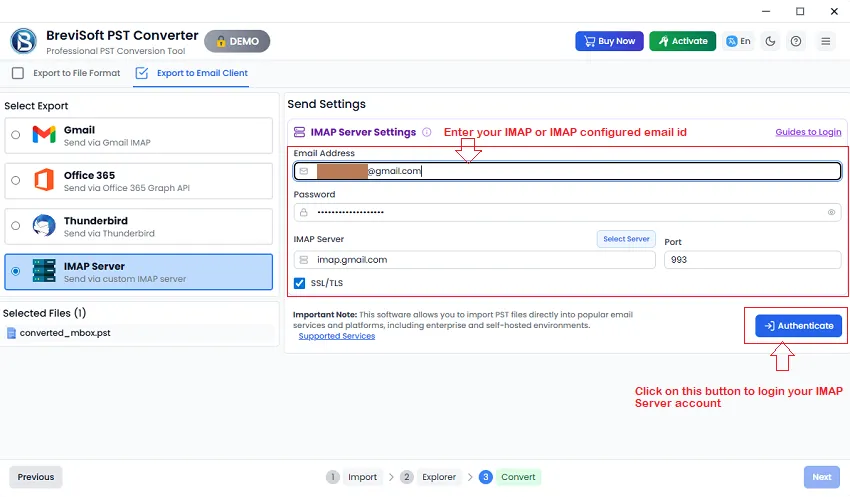
Task: Click the IMAP Server Settings info icon
Action: [427, 132]
